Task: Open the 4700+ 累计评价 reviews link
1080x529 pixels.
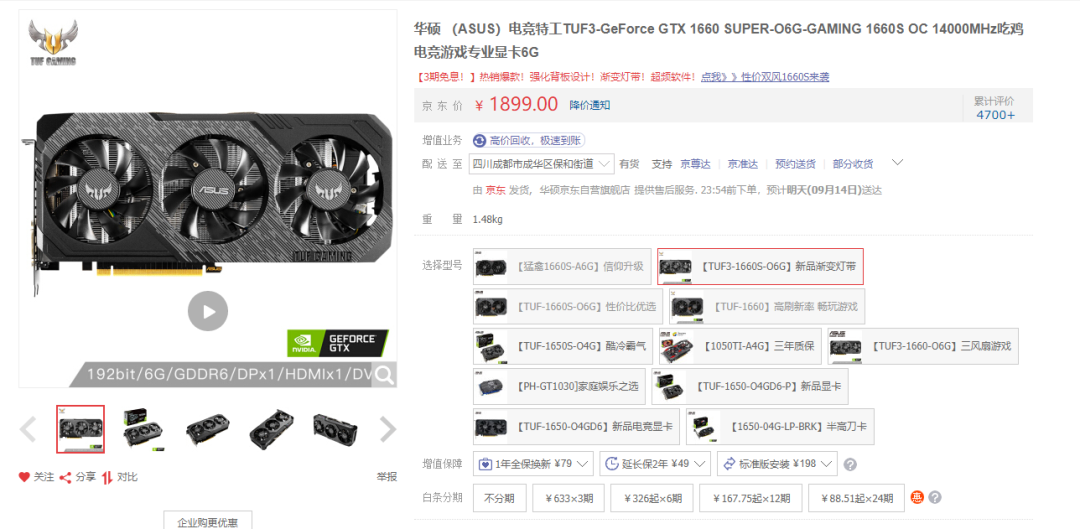Action: pyautogui.click(x=995, y=114)
